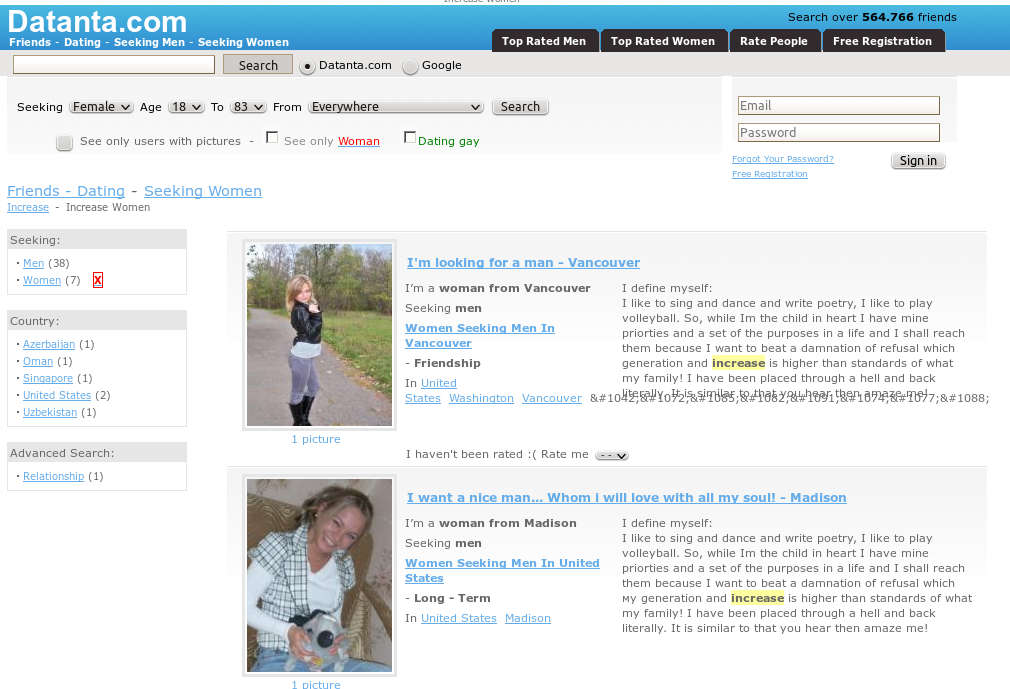Filter country by Singapore
Viewport: 1010px width, 689px height.
coord(48,379)
